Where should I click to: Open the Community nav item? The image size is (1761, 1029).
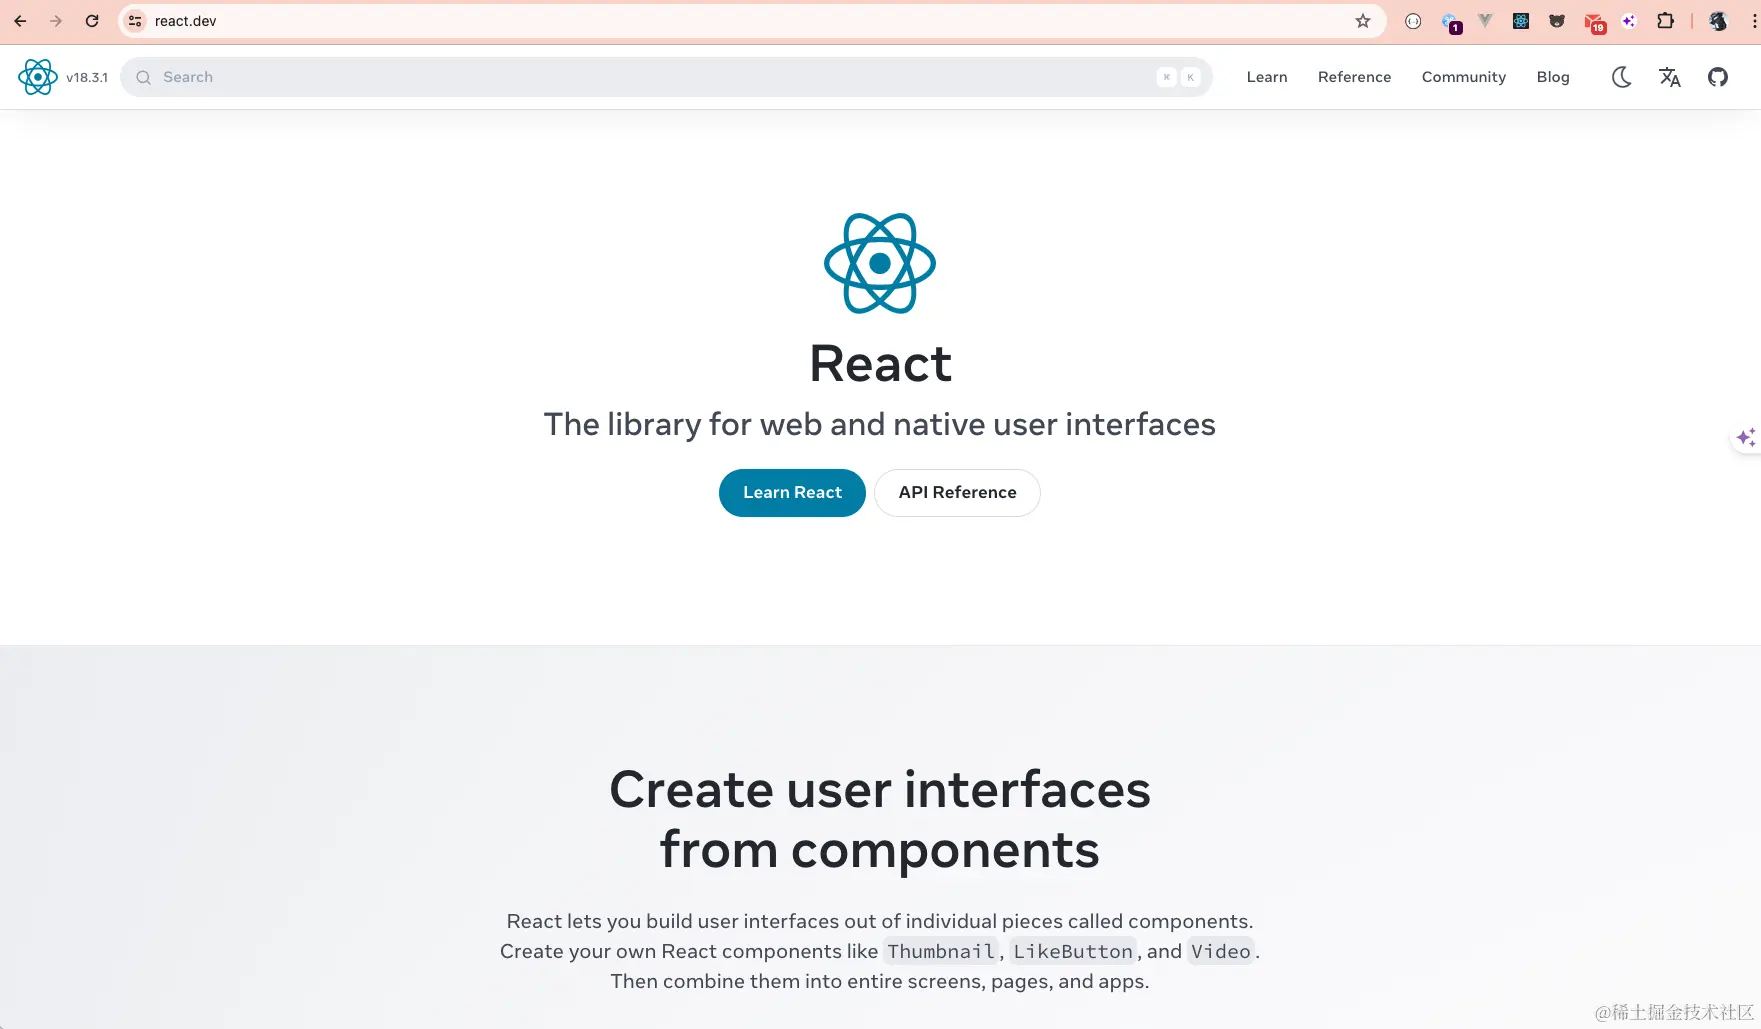[1464, 77]
